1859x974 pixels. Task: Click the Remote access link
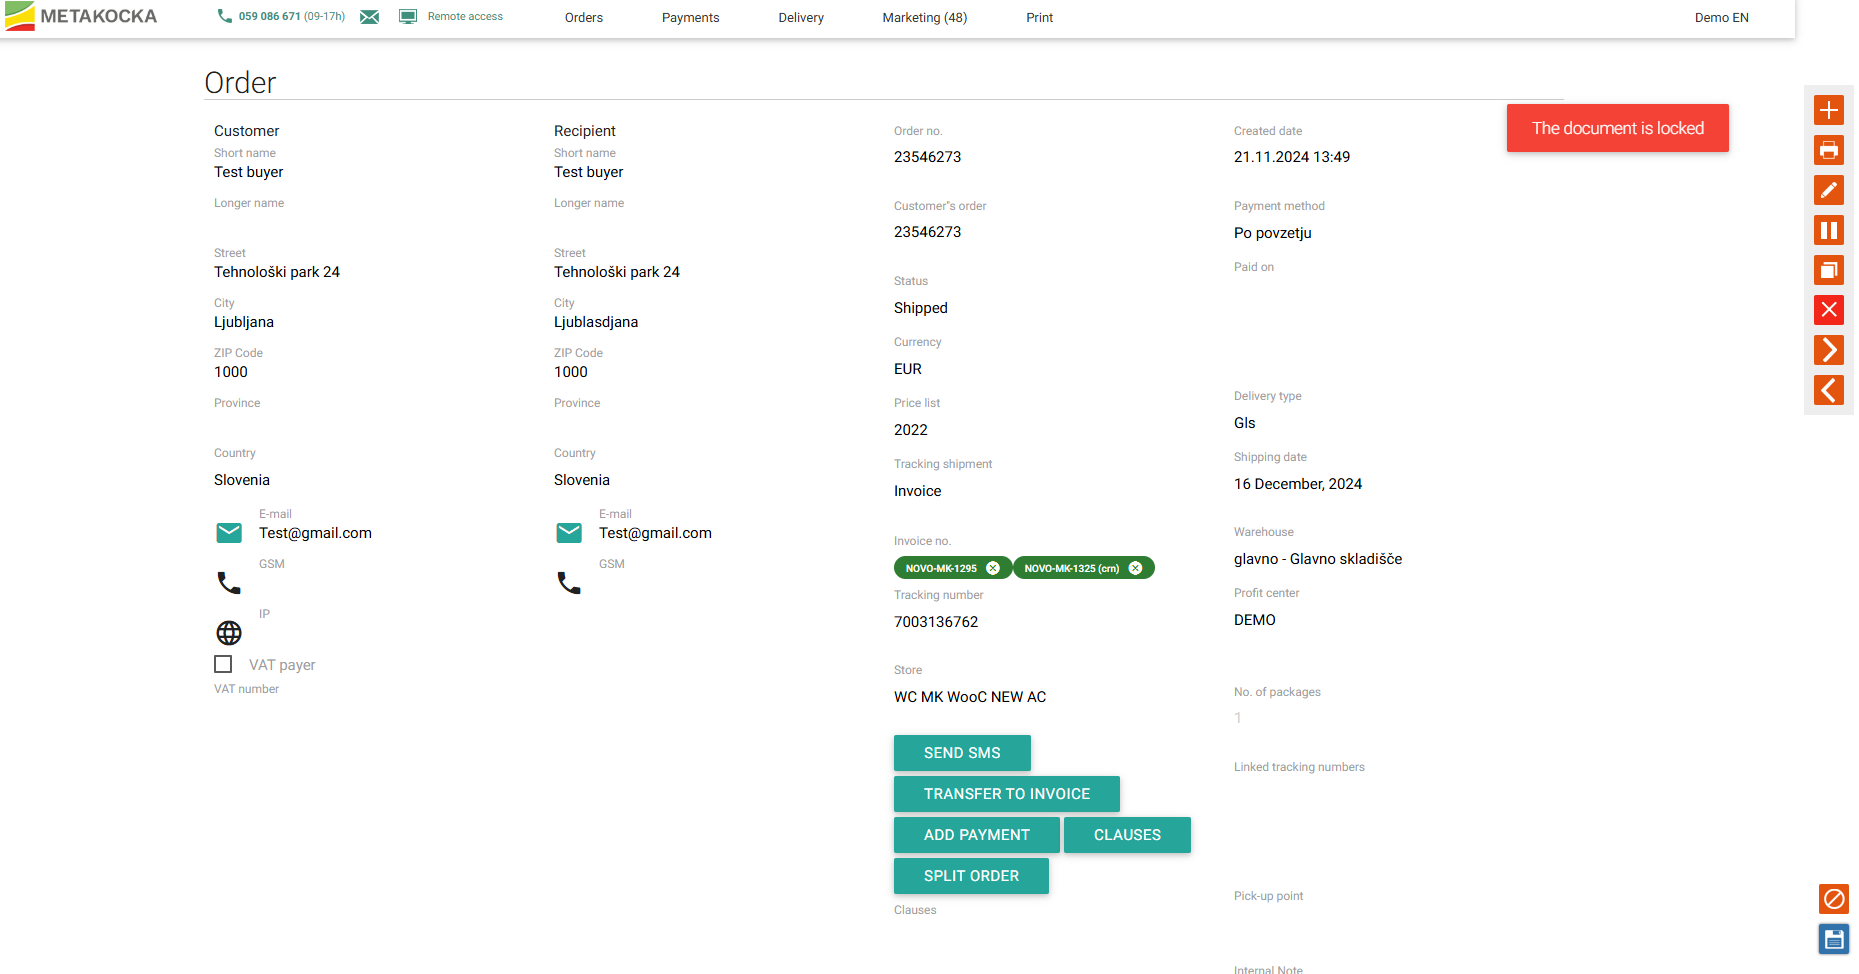tap(465, 17)
